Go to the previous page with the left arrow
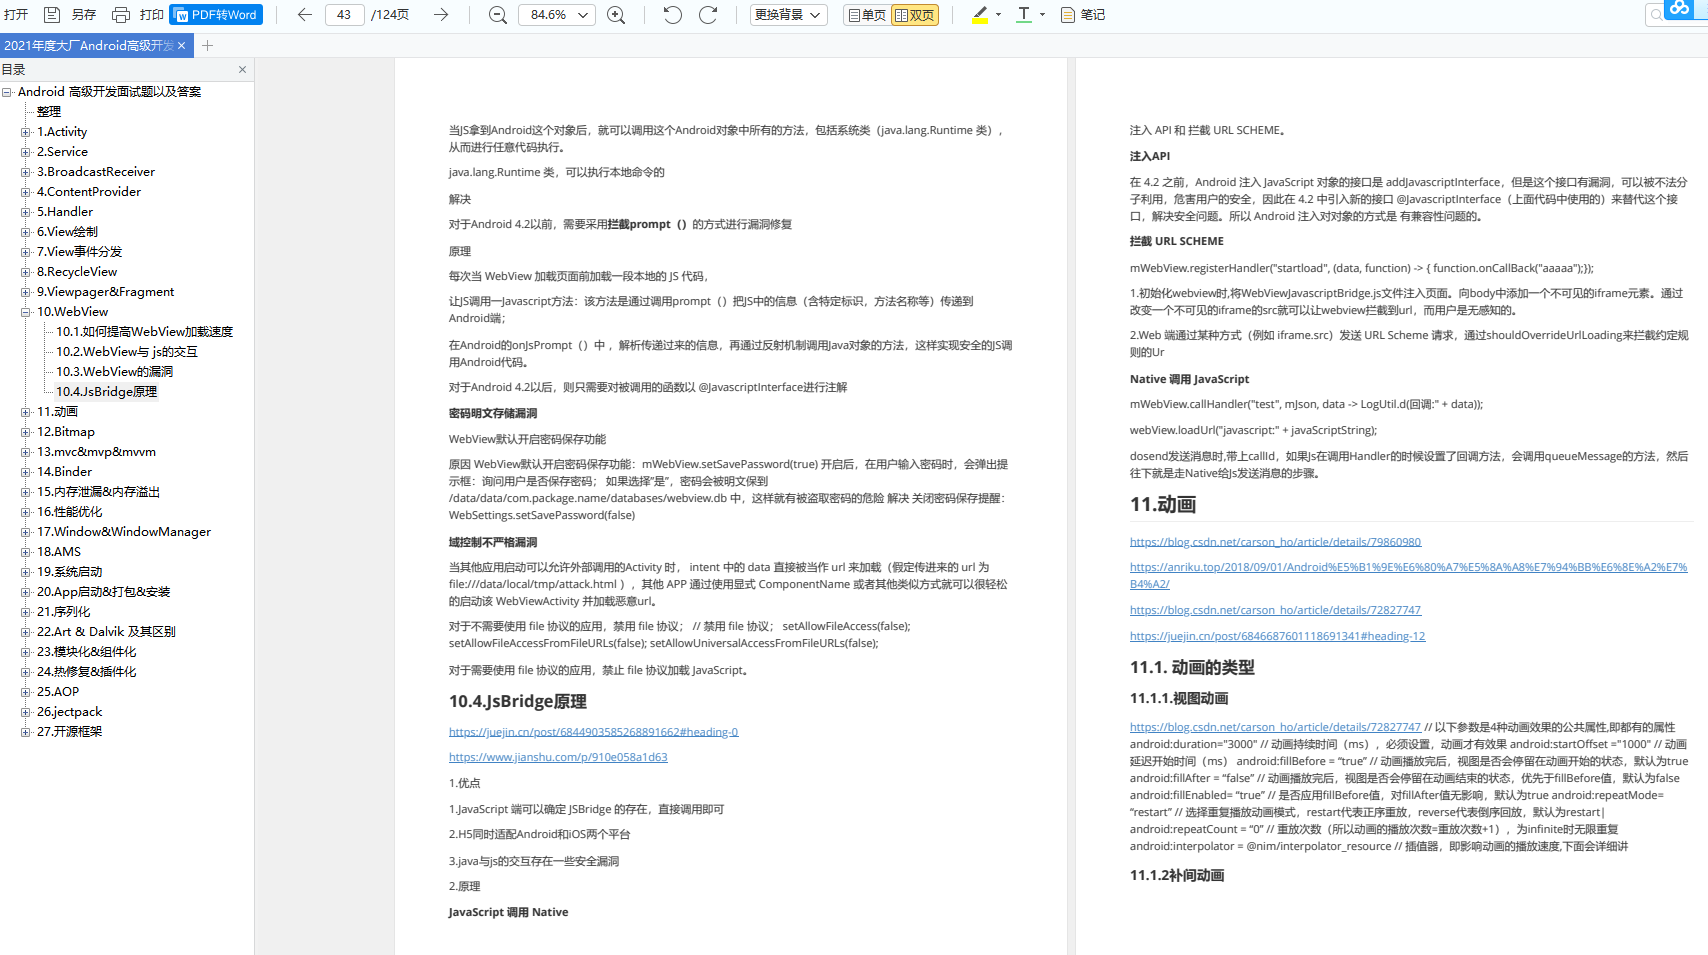The width and height of the screenshot is (1708, 955). (x=305, y=15)
